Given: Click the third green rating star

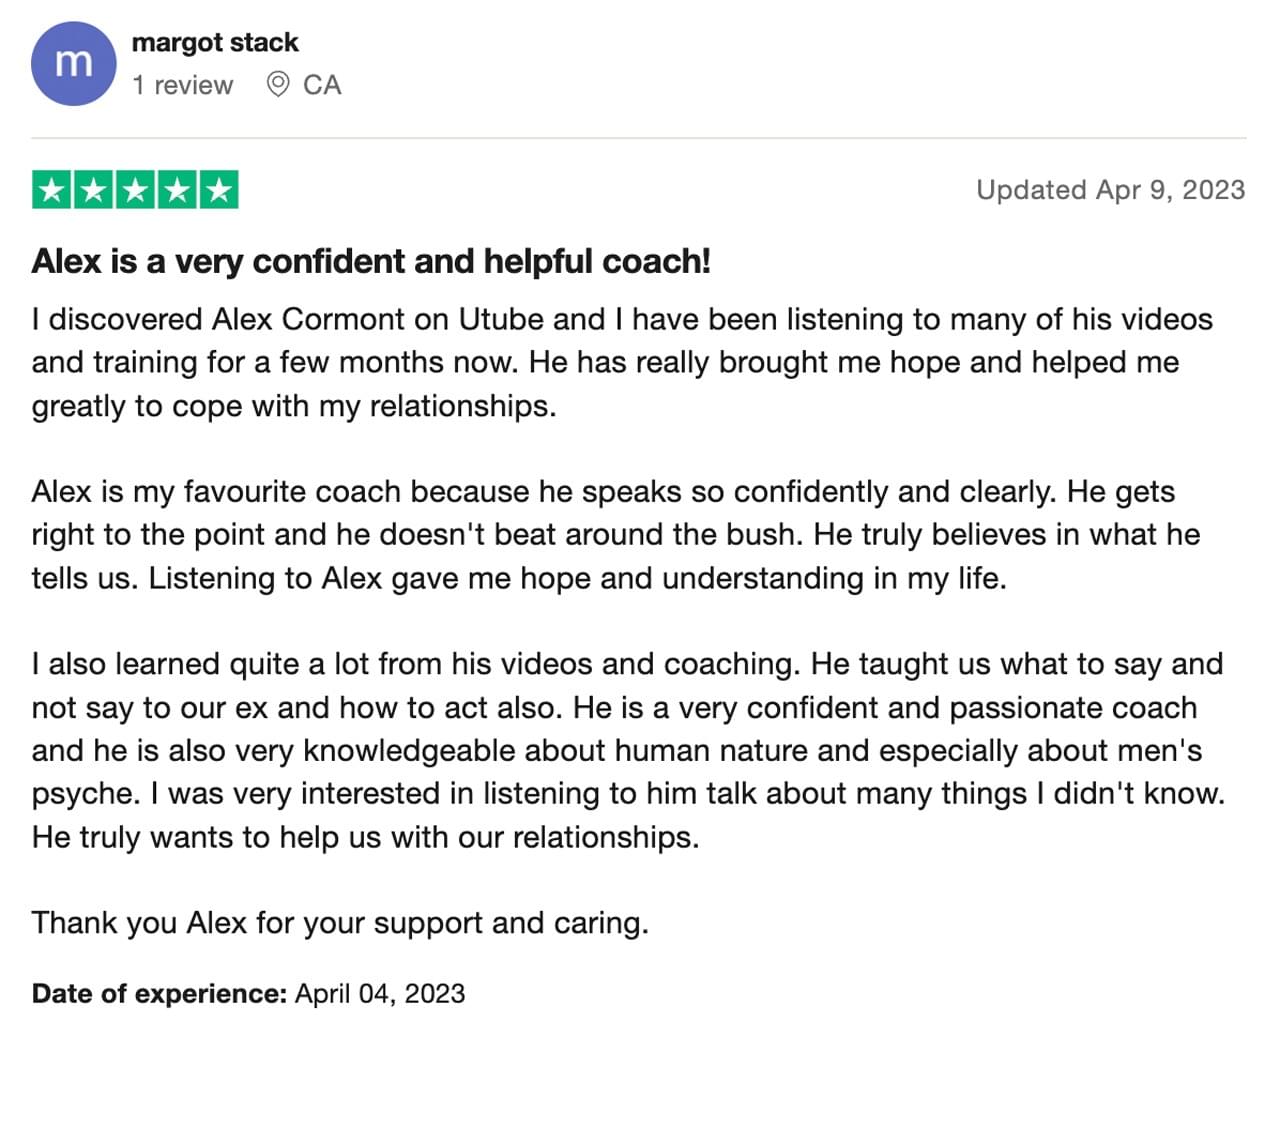Looking at the screenshot, I should [x=135, y=190].
